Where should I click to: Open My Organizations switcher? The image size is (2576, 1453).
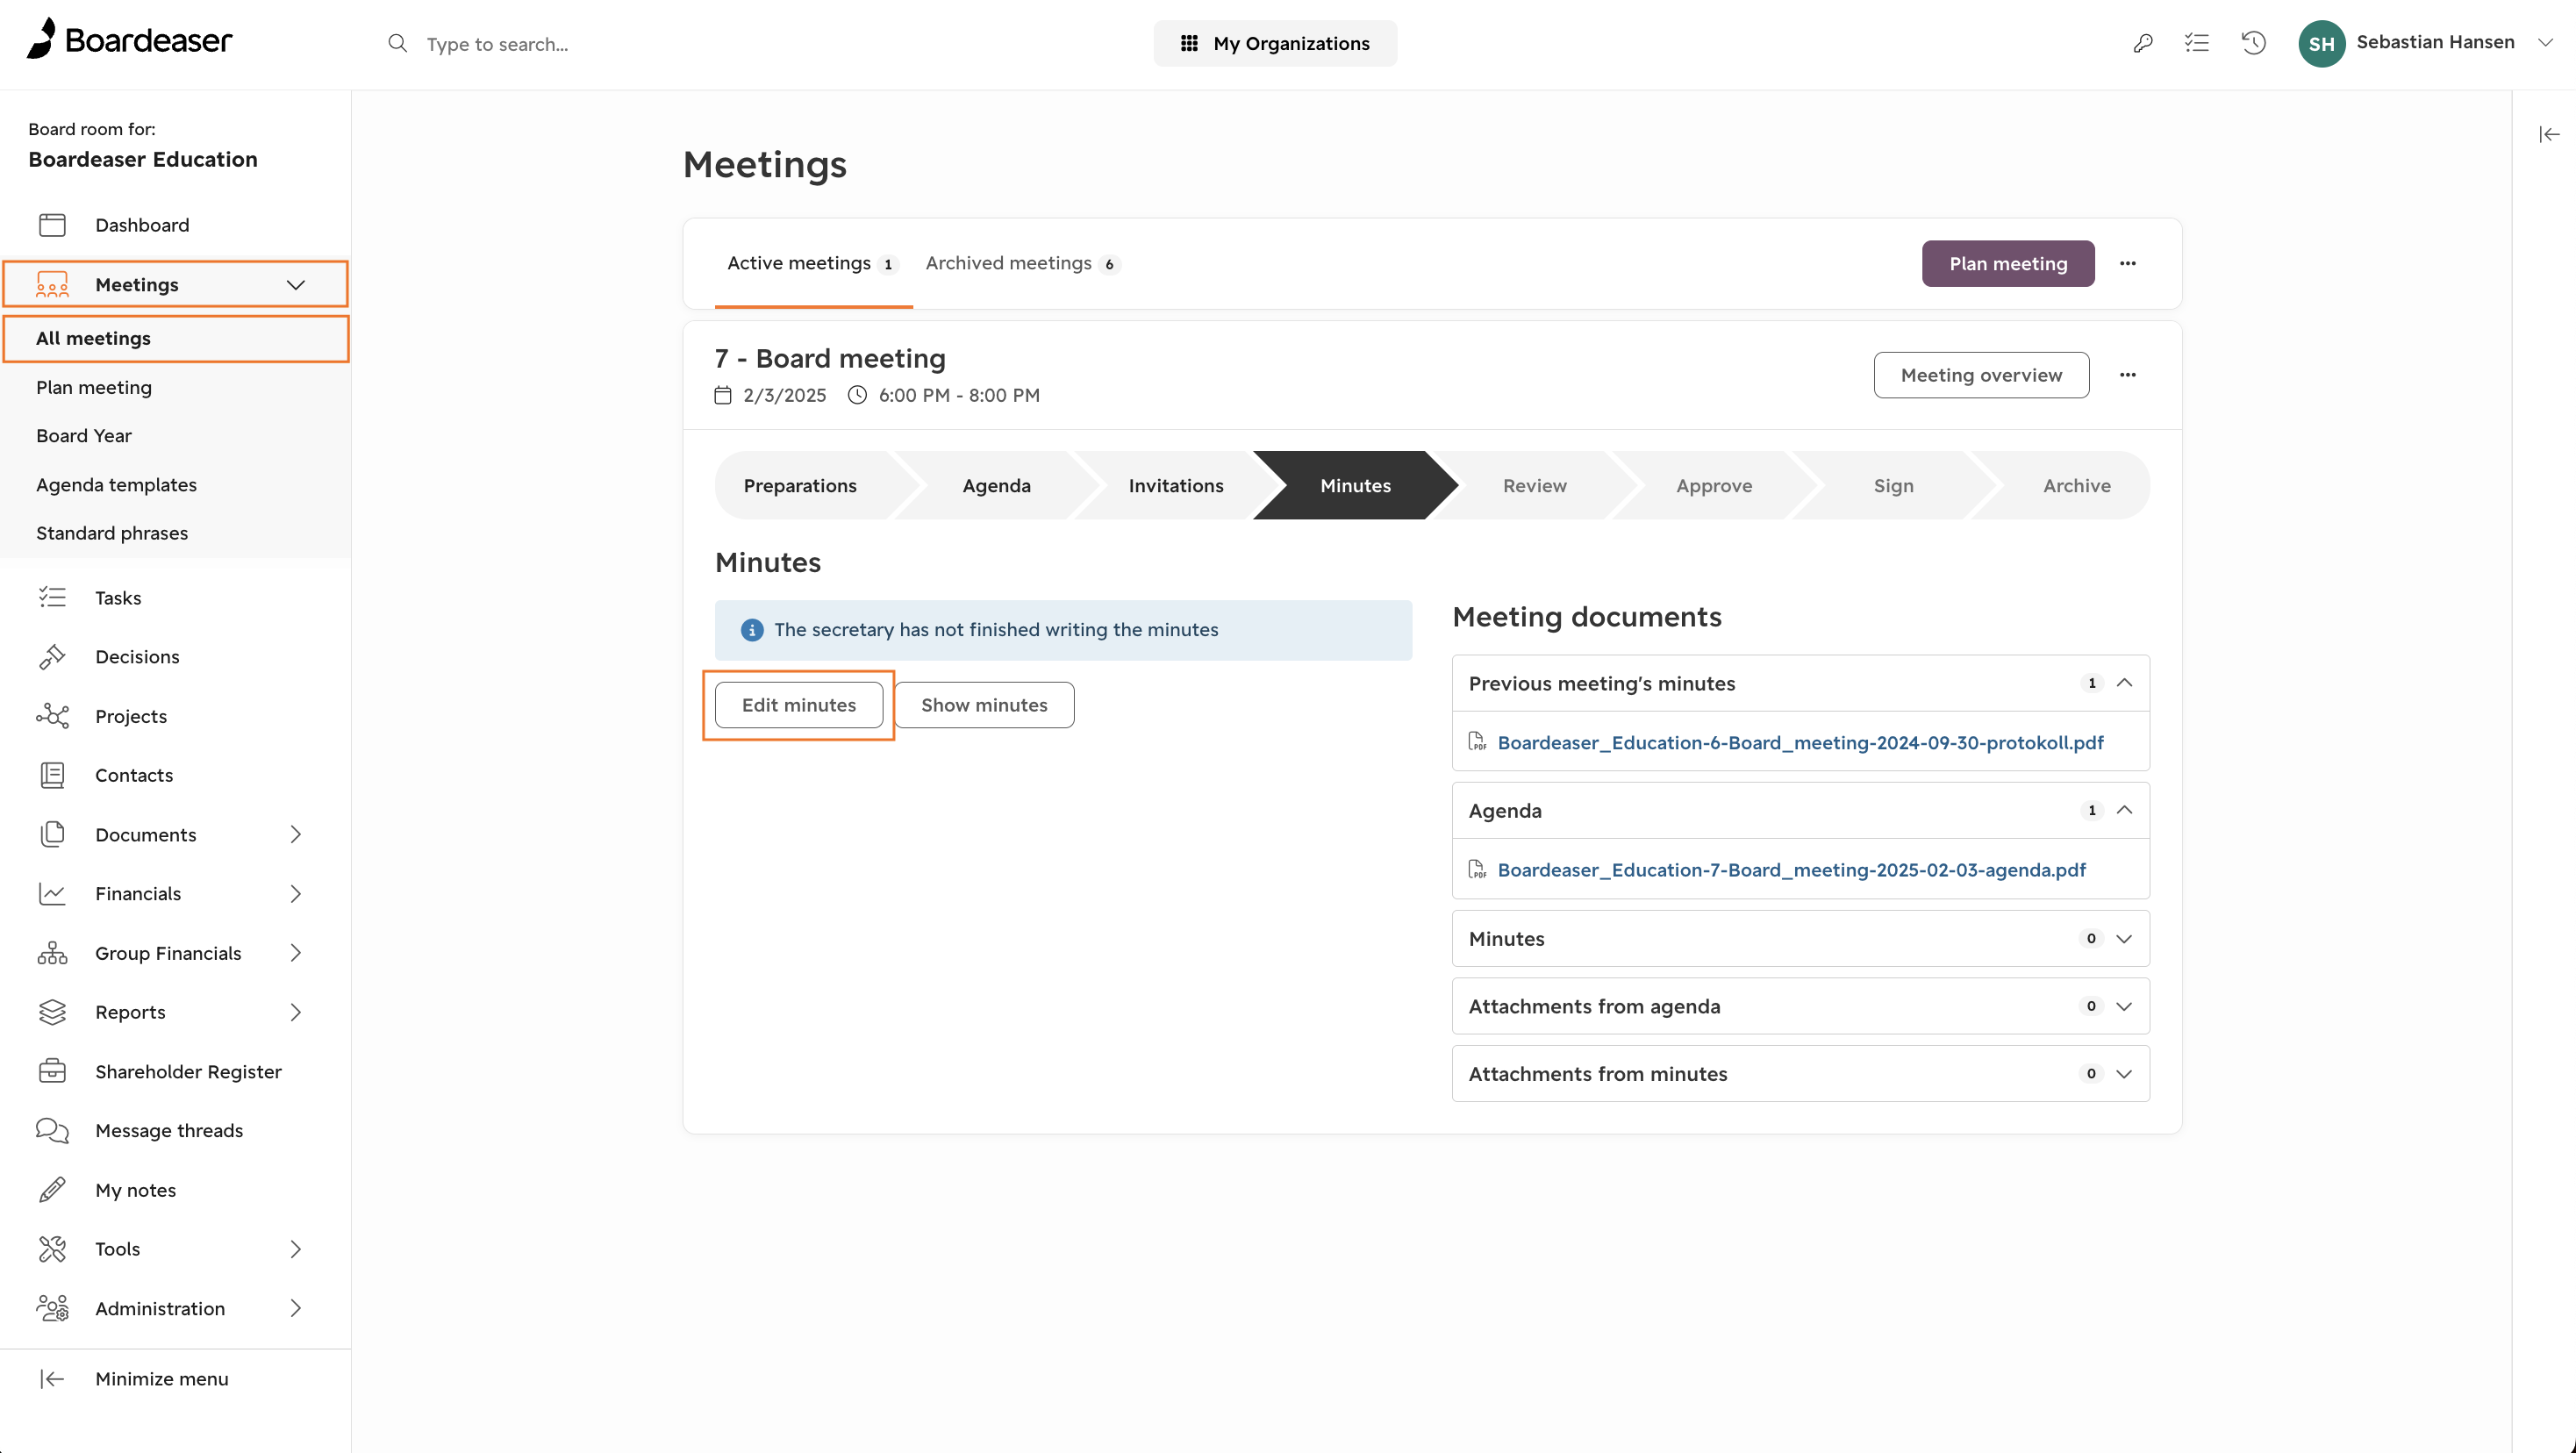coord(1275,43)
